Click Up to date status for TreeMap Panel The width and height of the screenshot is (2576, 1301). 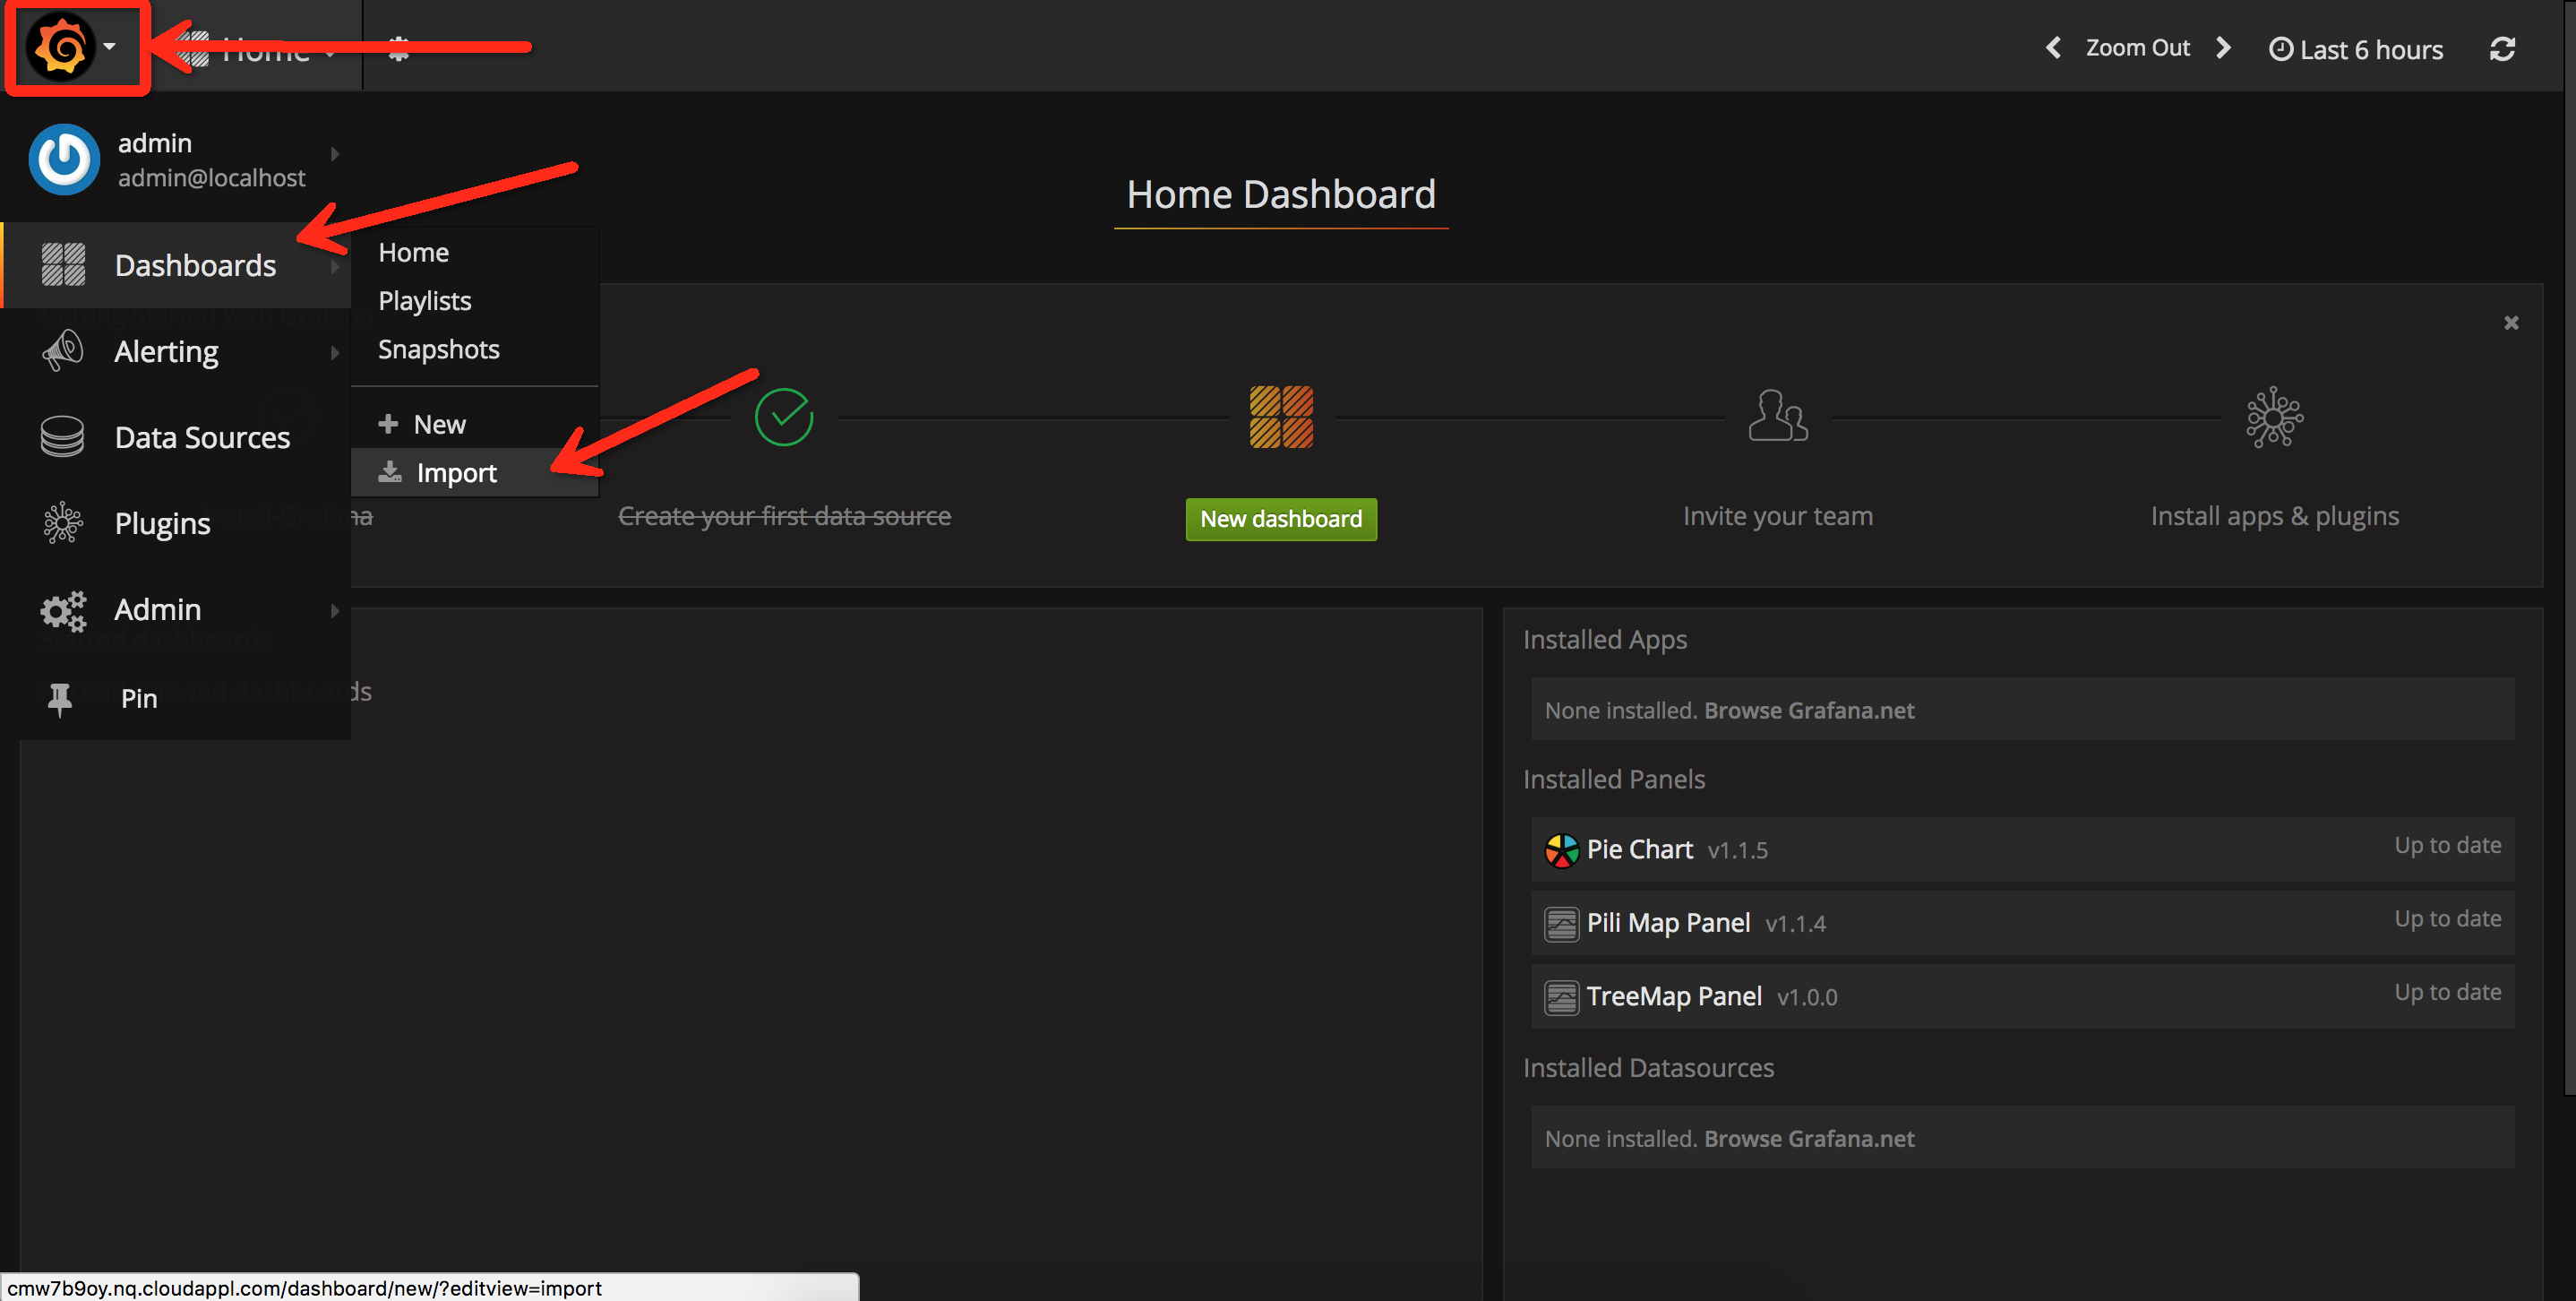[x=2447, y=992]
